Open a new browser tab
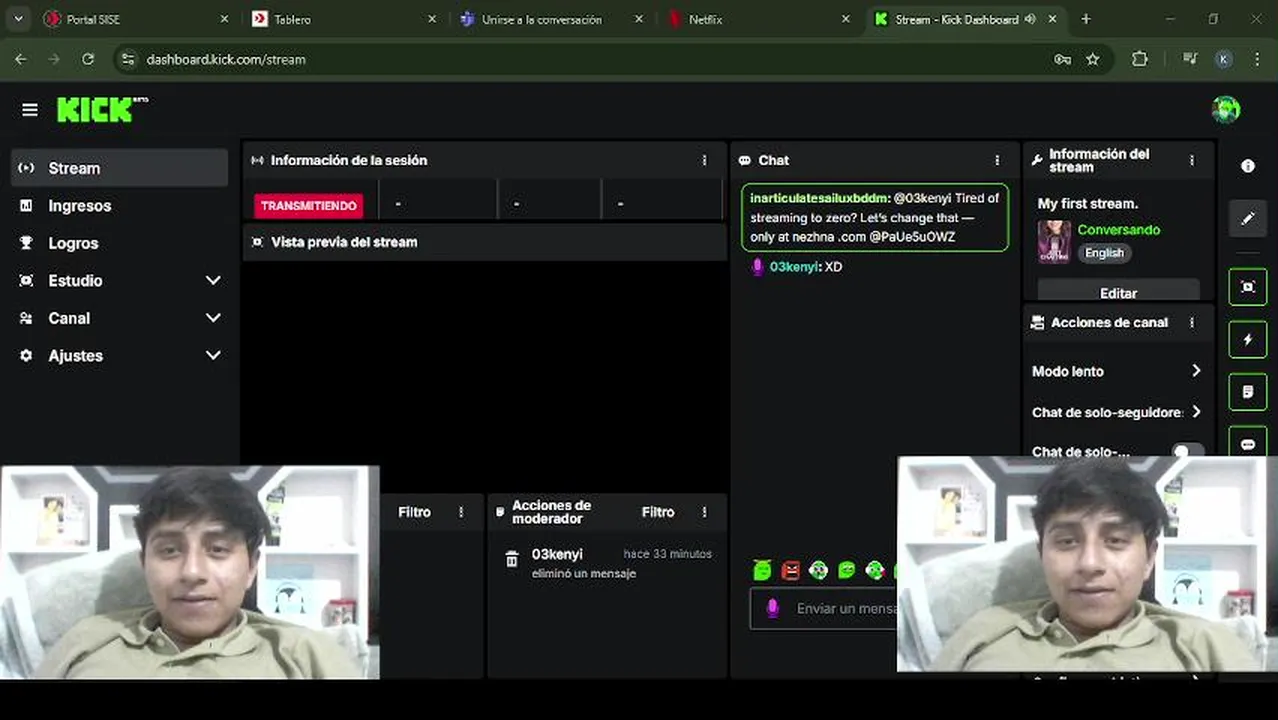This screenshot has width=1278, height=720. 1086,19
